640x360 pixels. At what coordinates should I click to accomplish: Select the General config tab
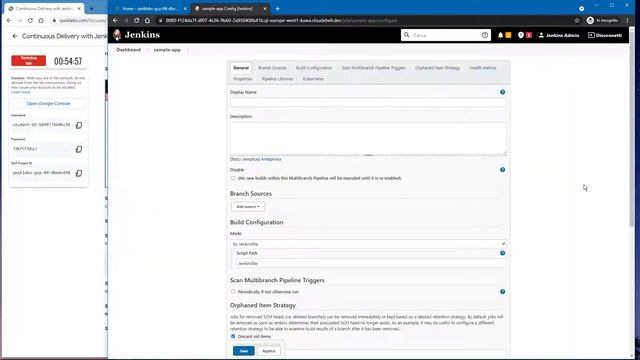241,68
